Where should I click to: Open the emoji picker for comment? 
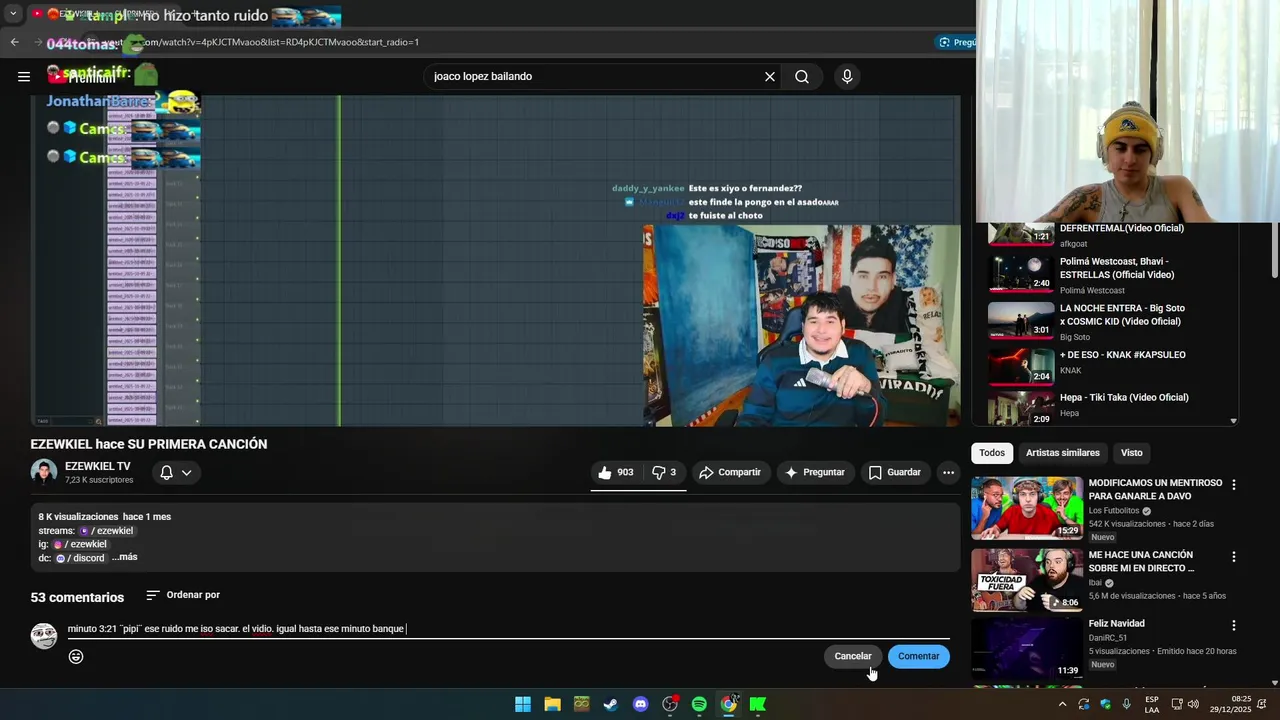(x=76, y=657)
